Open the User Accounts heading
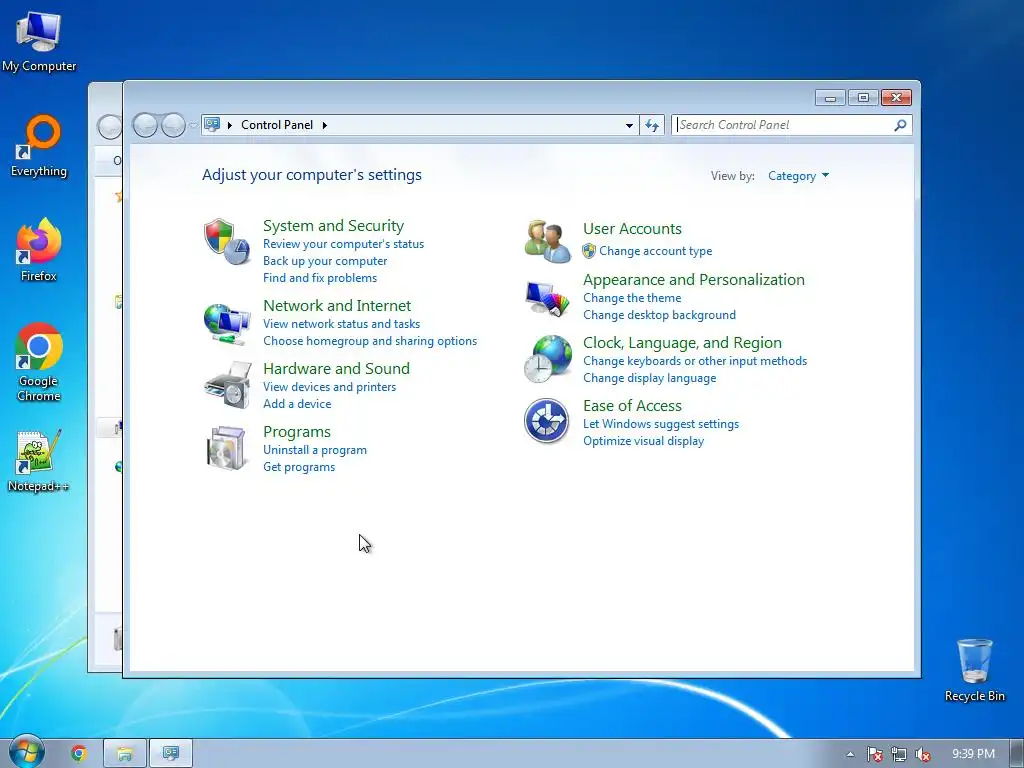Viewport: 1024px width, 768px height. tap(632, 229)
